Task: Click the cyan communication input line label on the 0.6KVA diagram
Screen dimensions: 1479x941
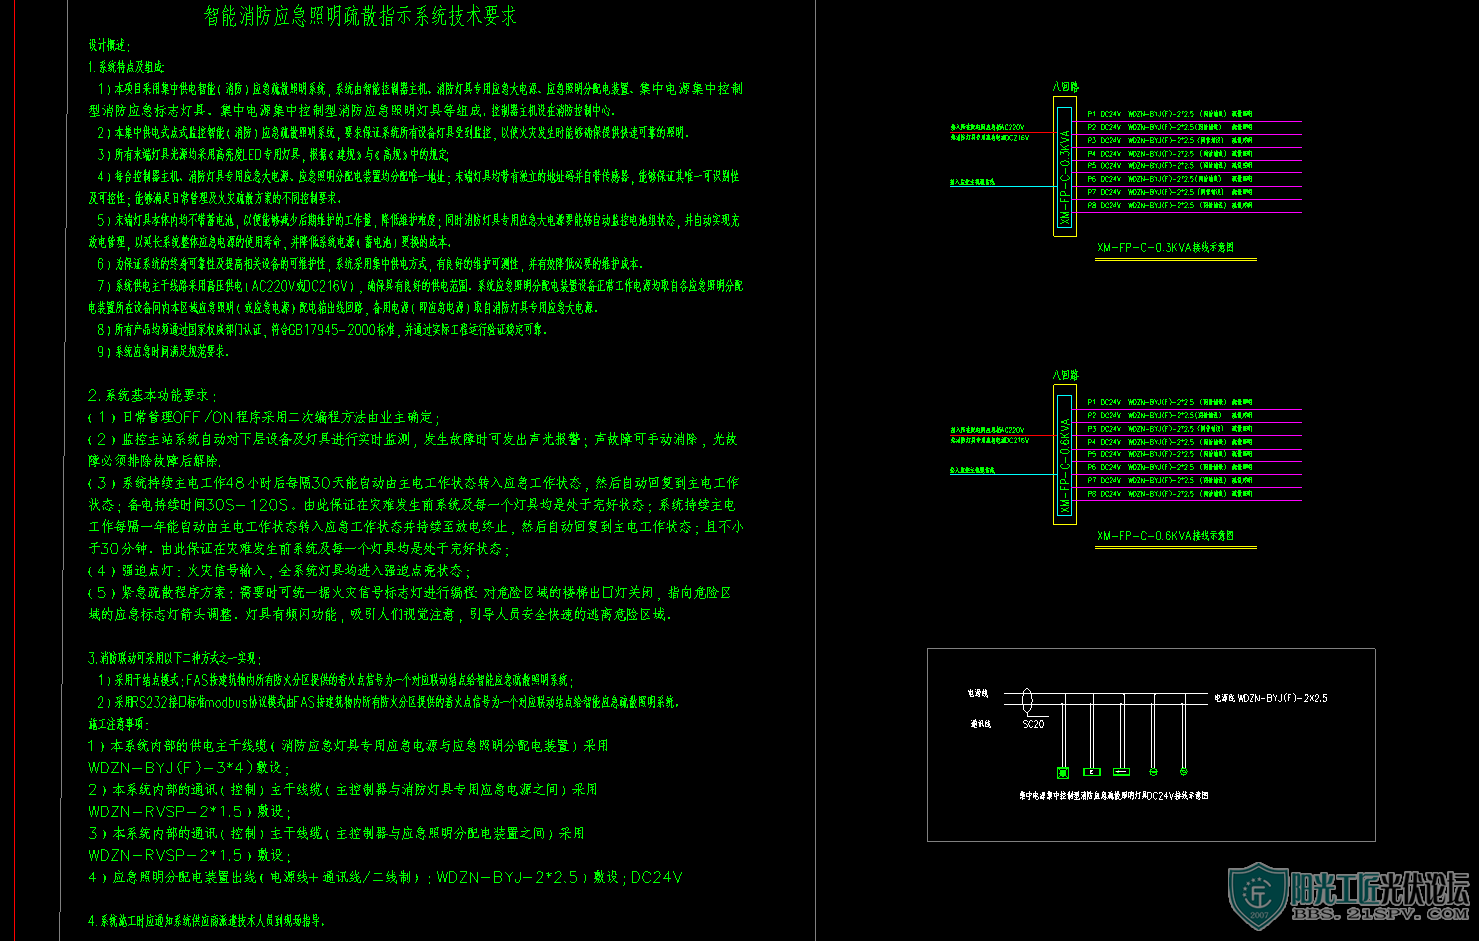Action: pos(973,469)
